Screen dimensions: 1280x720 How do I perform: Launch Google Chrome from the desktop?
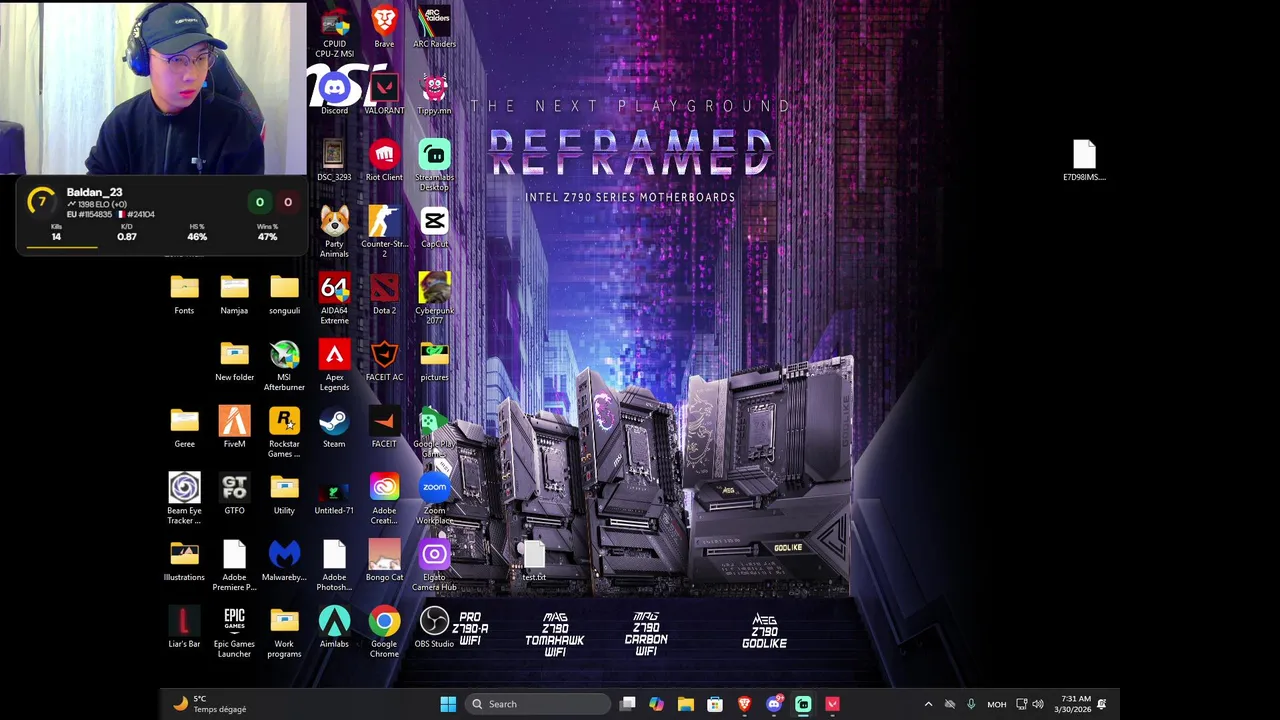(x=384, y=632)
